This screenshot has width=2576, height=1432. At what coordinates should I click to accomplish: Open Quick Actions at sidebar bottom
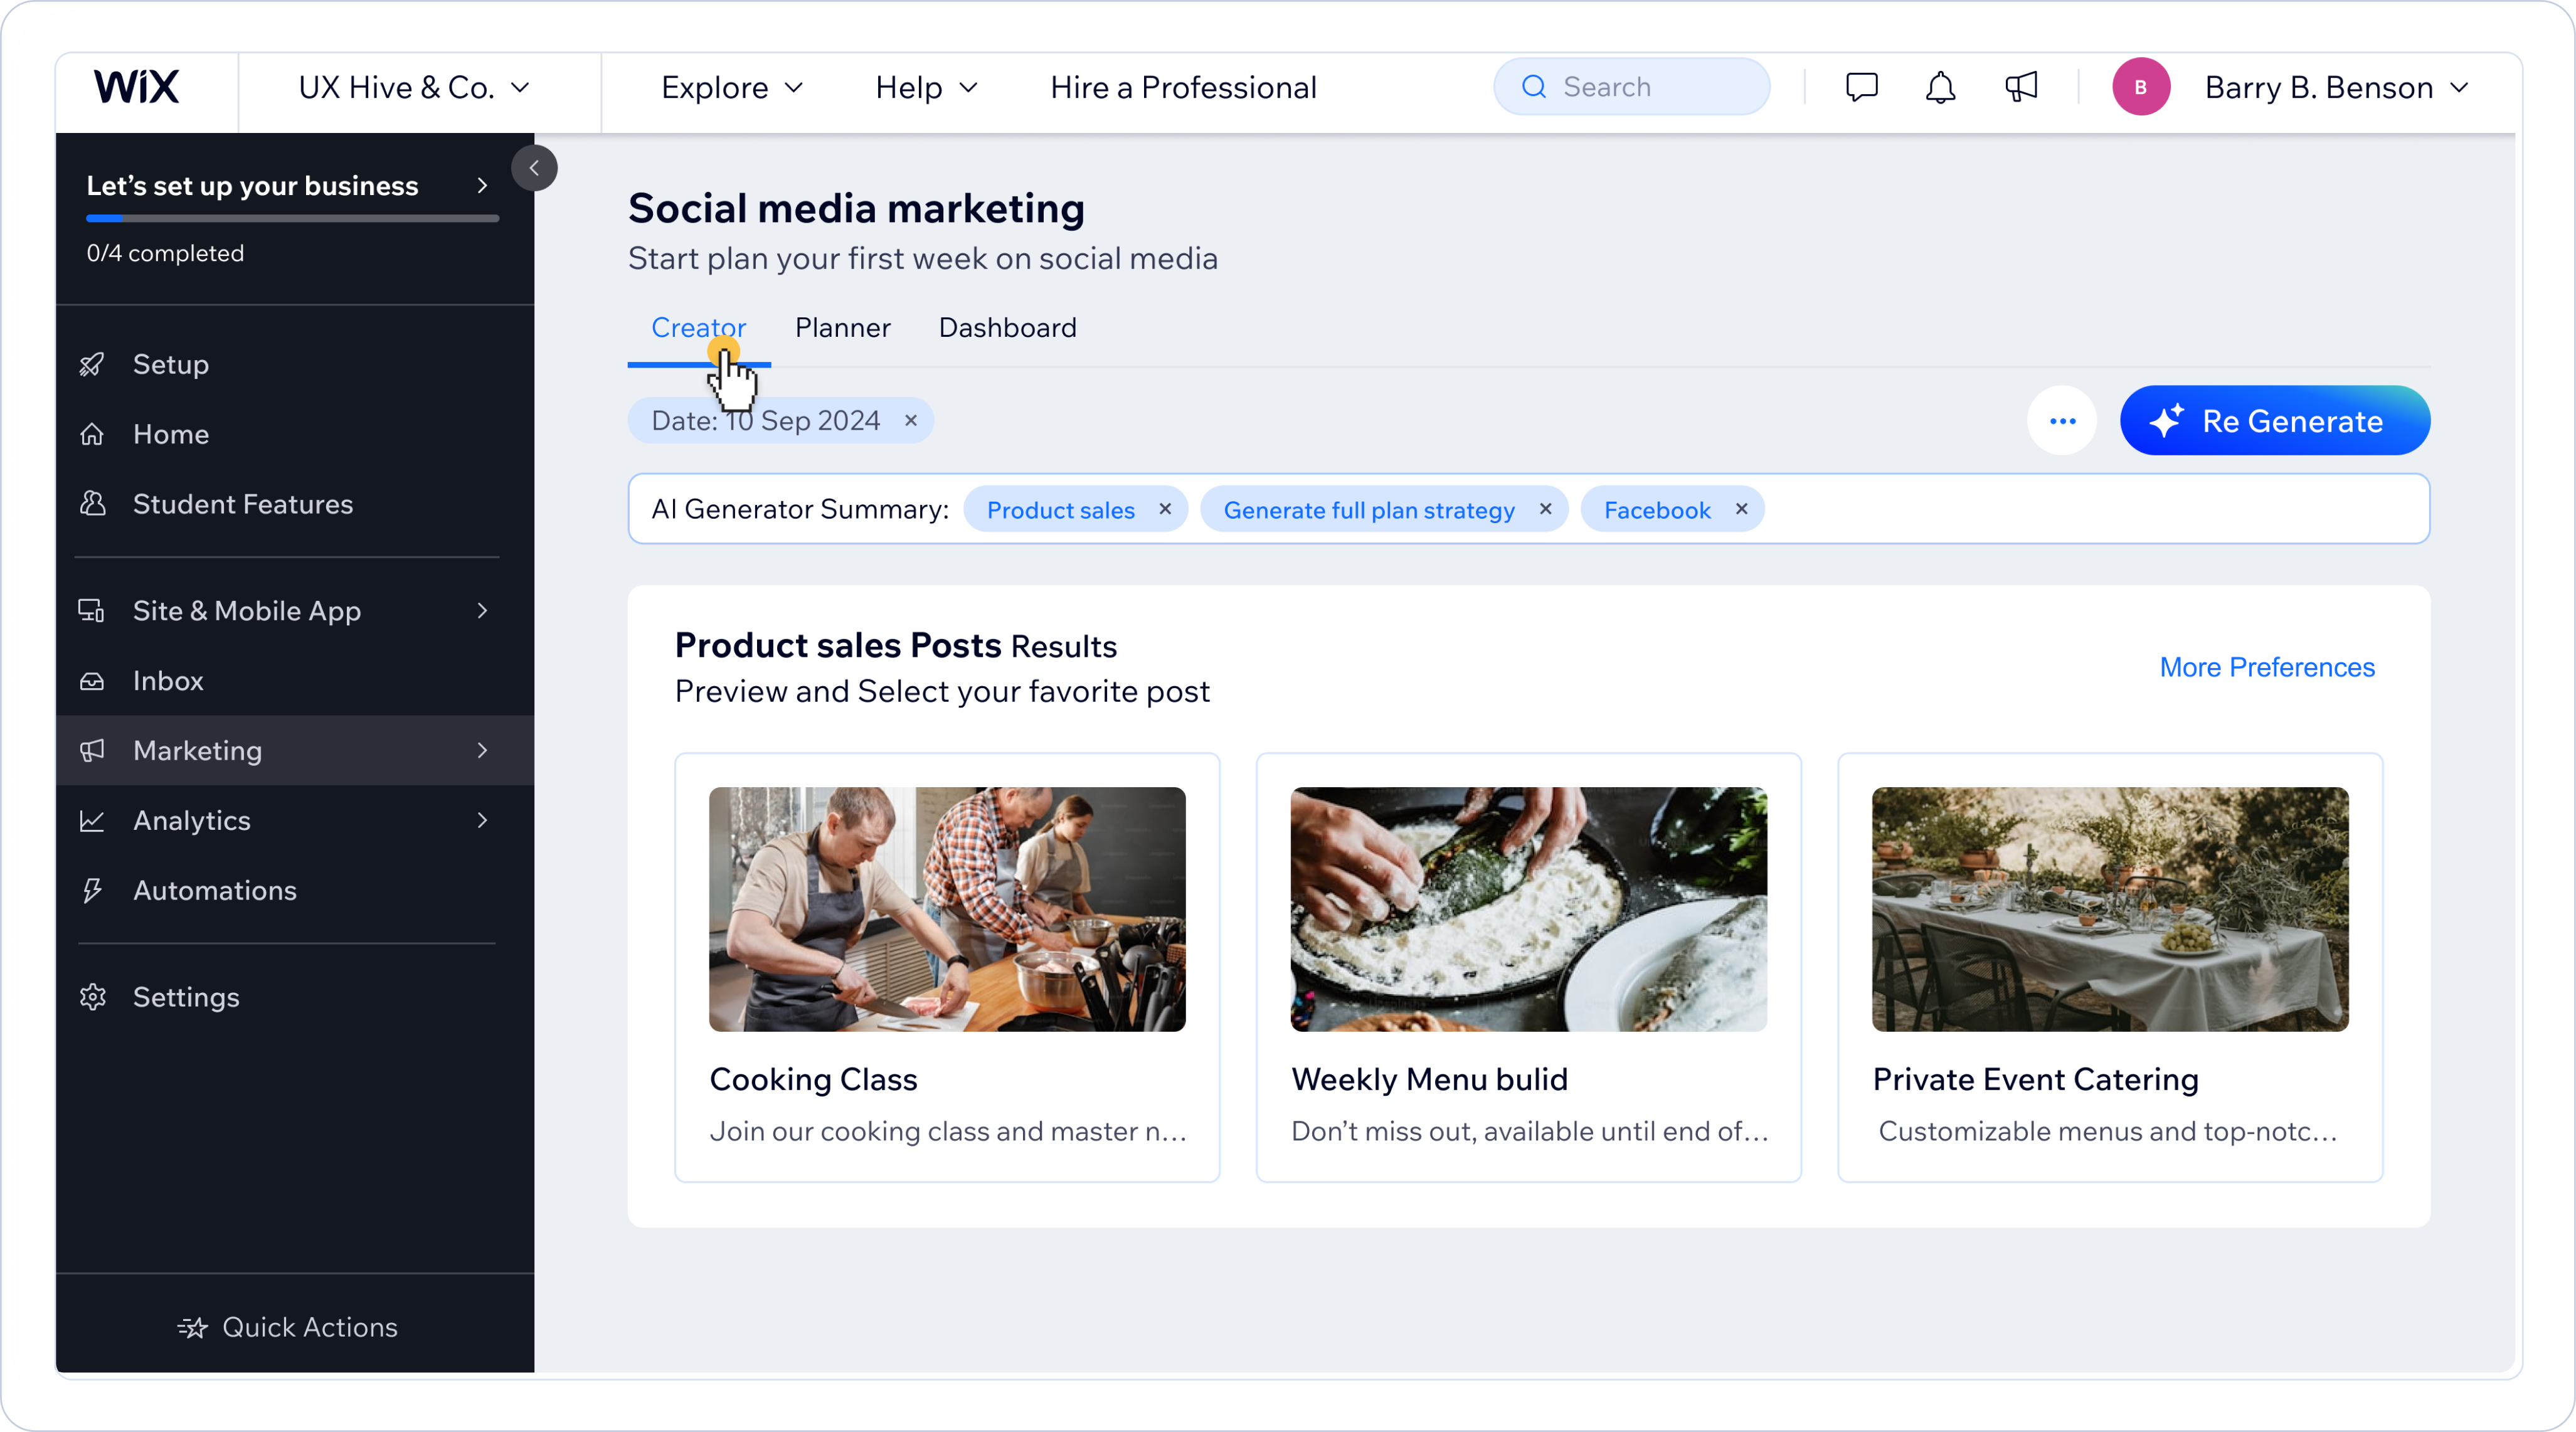pos(288,1327)
